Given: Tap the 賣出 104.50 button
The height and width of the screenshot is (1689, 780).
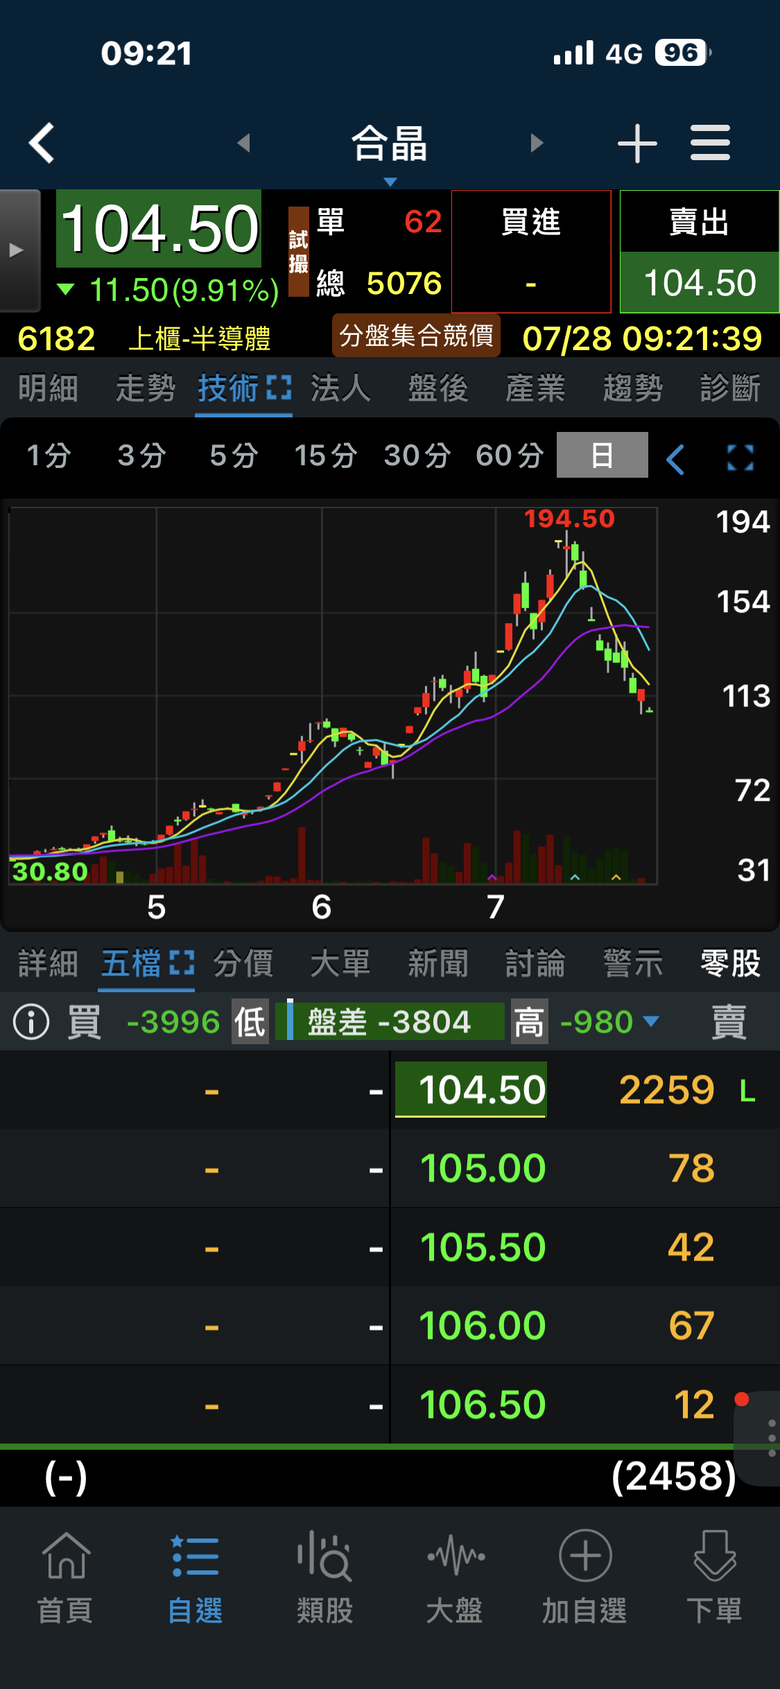Looking at the screenshot, I should (x=700, y=252).
